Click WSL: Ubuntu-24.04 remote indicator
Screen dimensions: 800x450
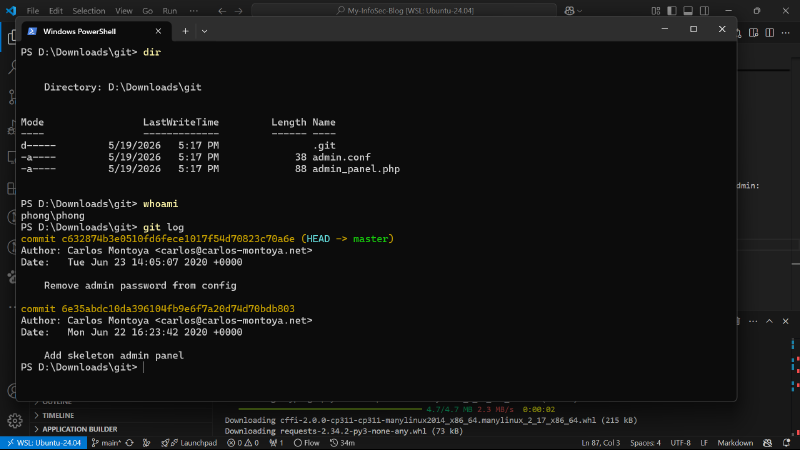point(44,443)
